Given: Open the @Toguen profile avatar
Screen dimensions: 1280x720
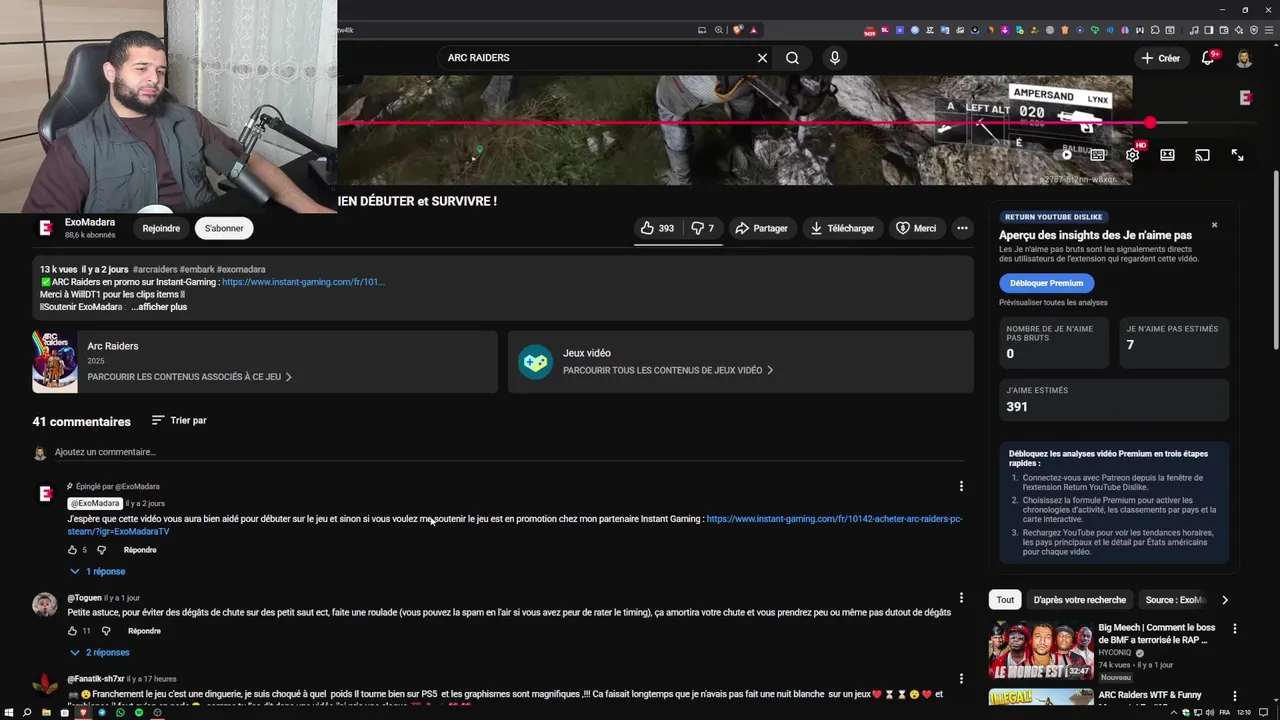Looking at the screenshot, I should click(45, 604).
